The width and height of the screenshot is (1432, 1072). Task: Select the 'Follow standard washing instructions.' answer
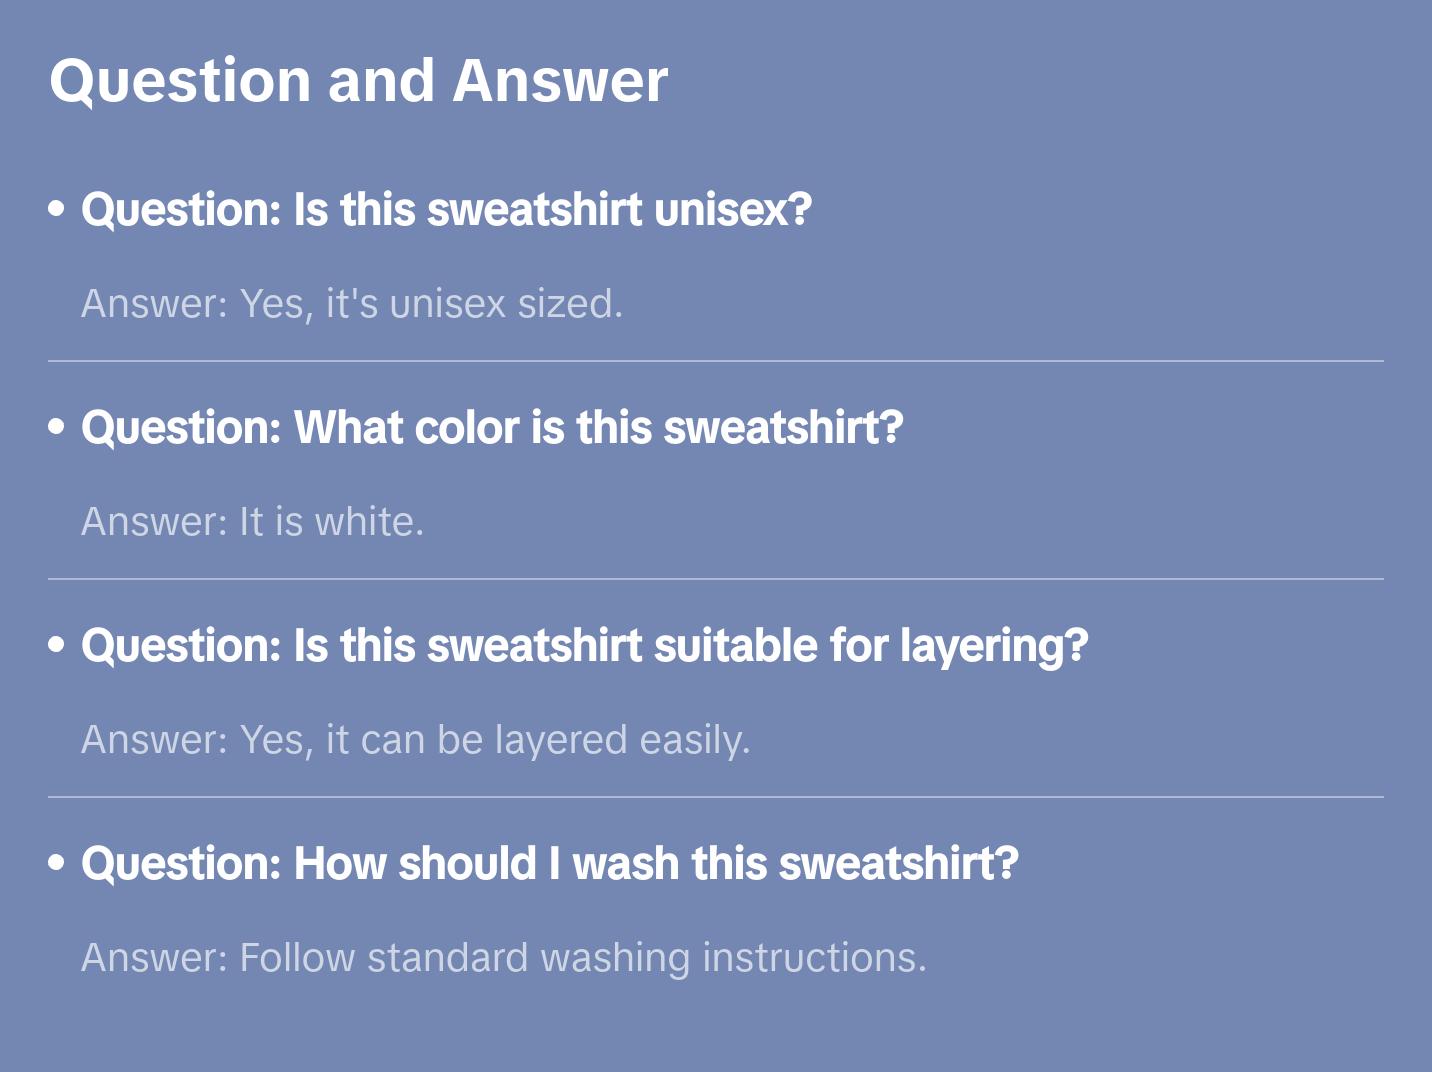(x=504, y=958)
